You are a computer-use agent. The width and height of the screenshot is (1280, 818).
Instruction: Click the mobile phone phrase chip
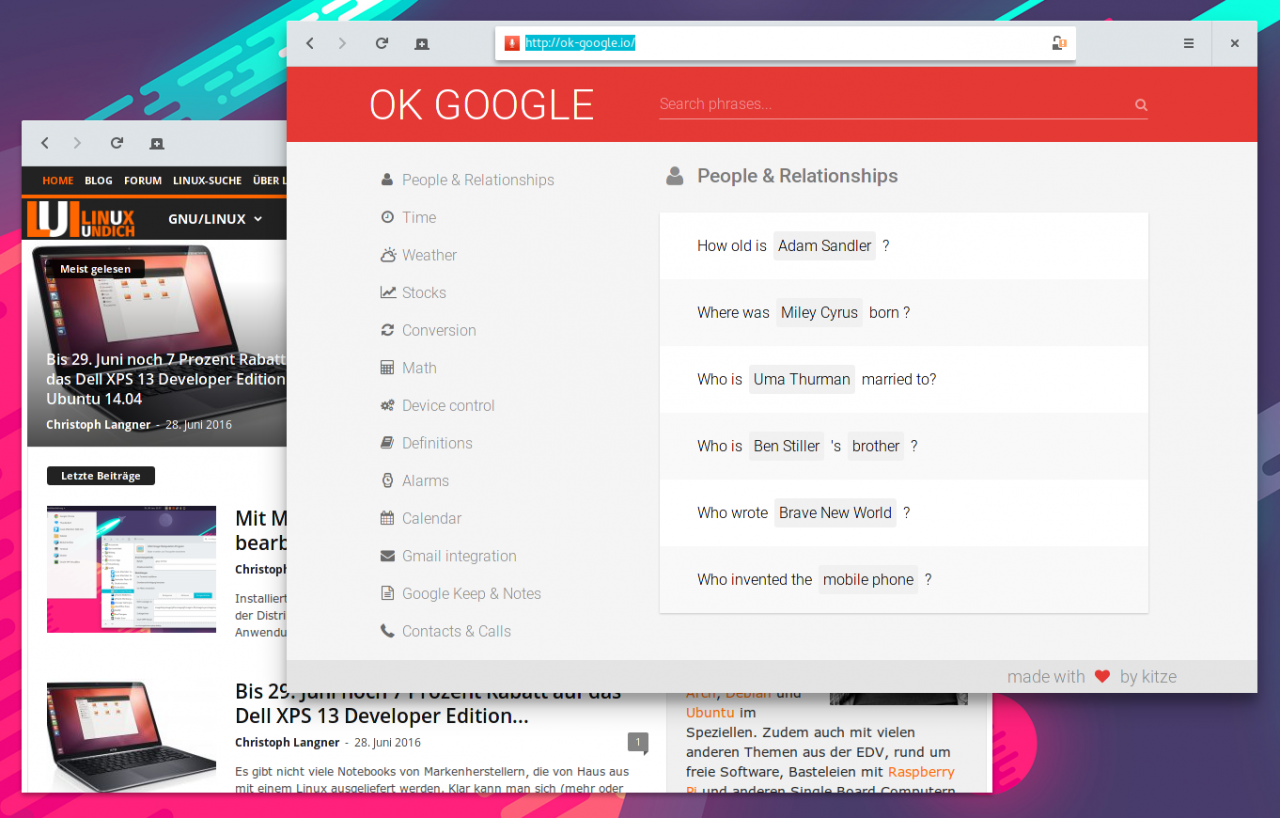[x=868, y=579]
